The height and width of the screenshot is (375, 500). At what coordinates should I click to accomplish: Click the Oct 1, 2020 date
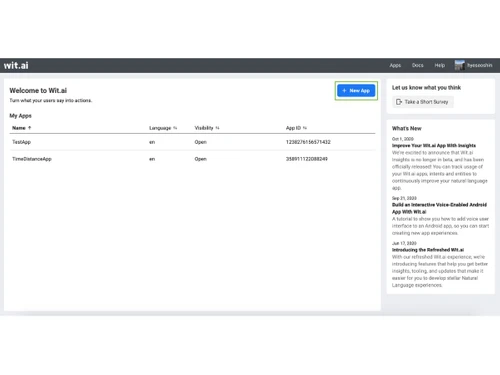click(x=403, y=139)
